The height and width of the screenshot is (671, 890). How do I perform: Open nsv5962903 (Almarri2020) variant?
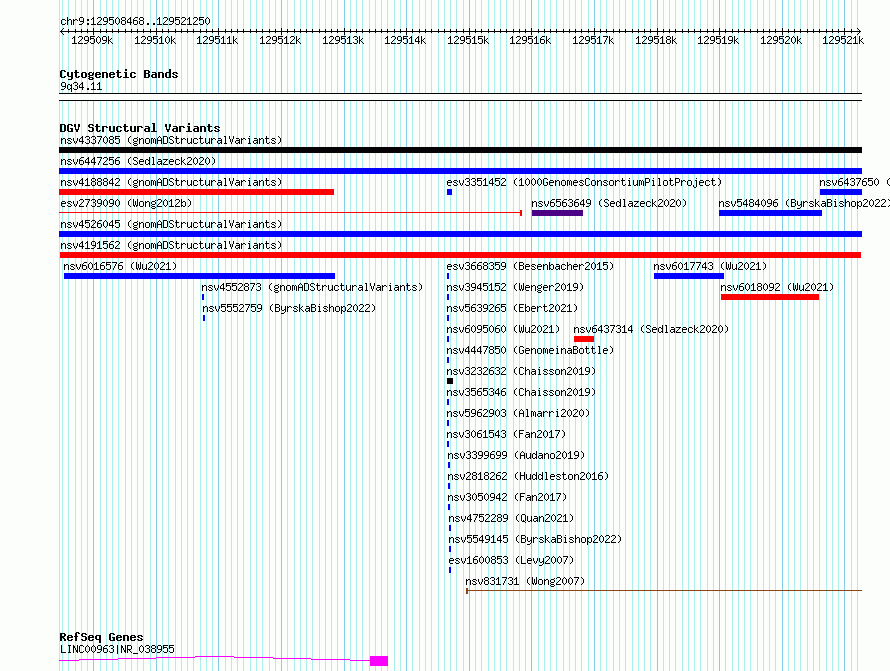click(x=518, y=413)
